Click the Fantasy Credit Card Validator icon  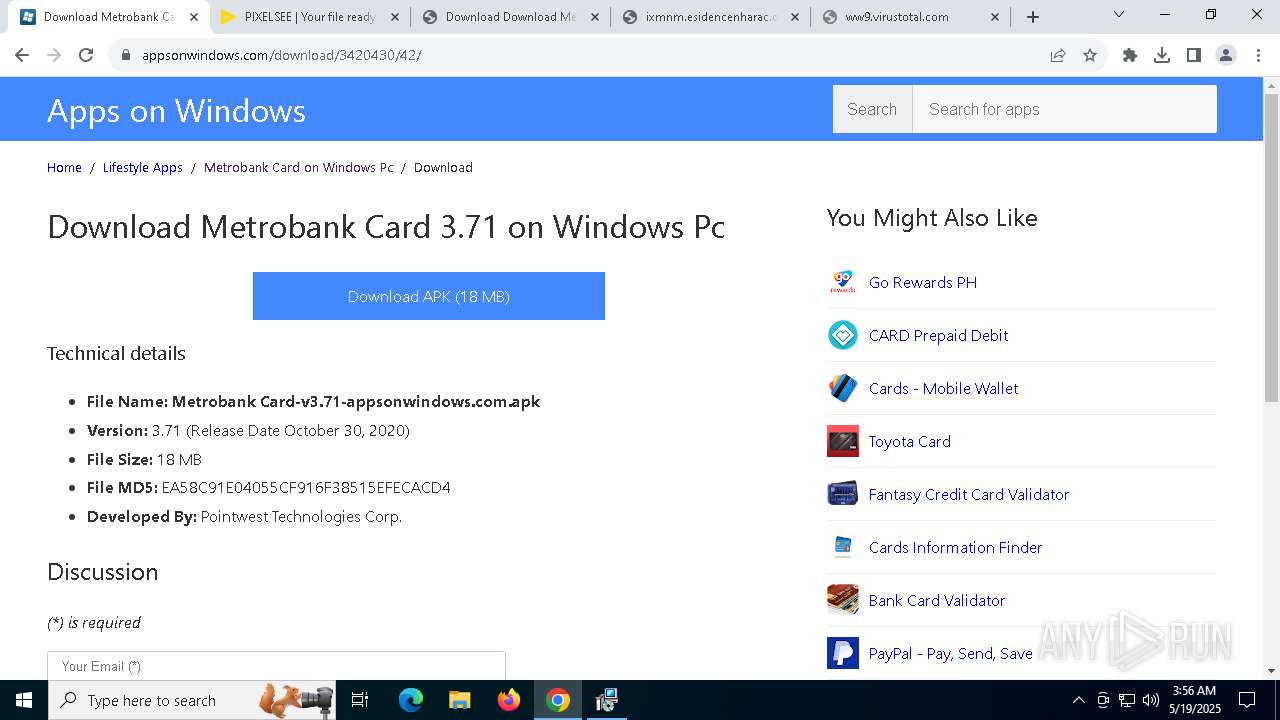tap(843, 494)
